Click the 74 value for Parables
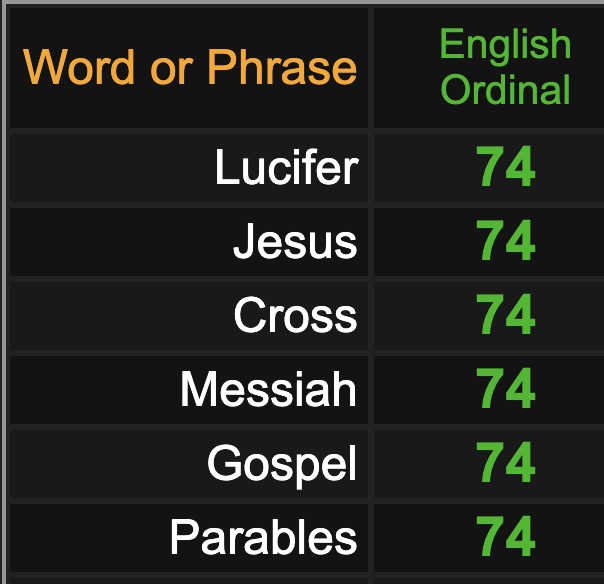This screenshot has height=584, width=604. click(x=506, y=536)
